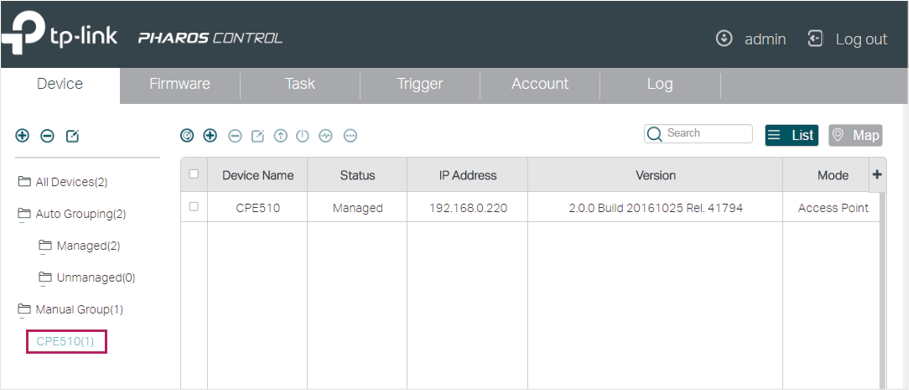This screenshot has width=909, height=390.
Task: Sort by Status column header
Action: pos(357,175)
